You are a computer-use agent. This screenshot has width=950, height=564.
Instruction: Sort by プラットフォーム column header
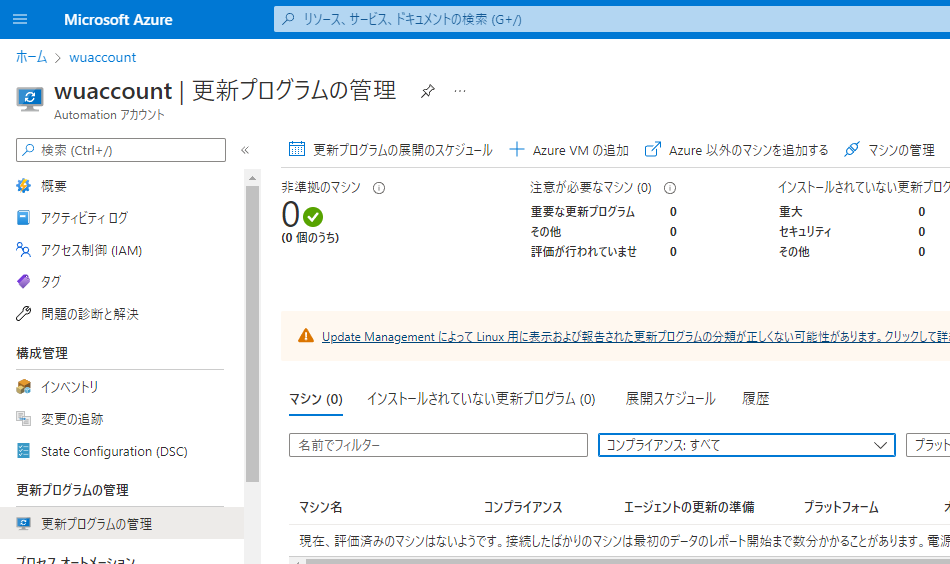841,508
